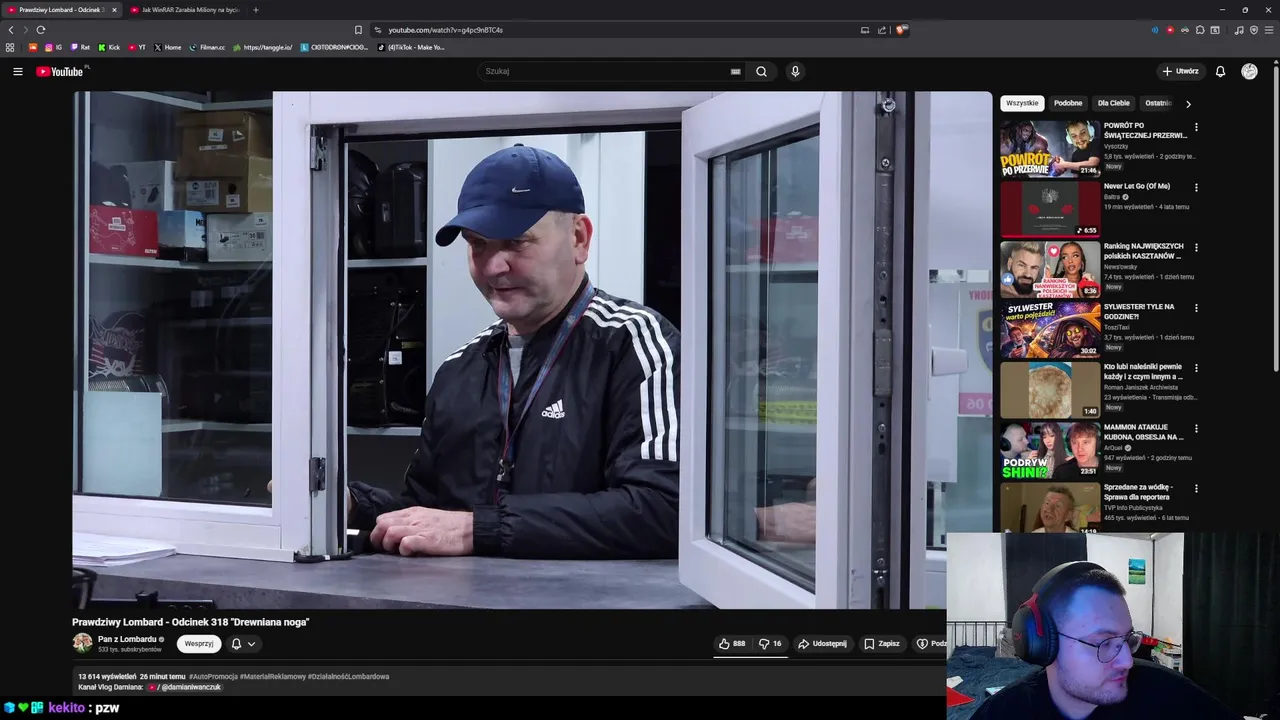
Task: Reload the page with the refresh icon
Action: 40,30
